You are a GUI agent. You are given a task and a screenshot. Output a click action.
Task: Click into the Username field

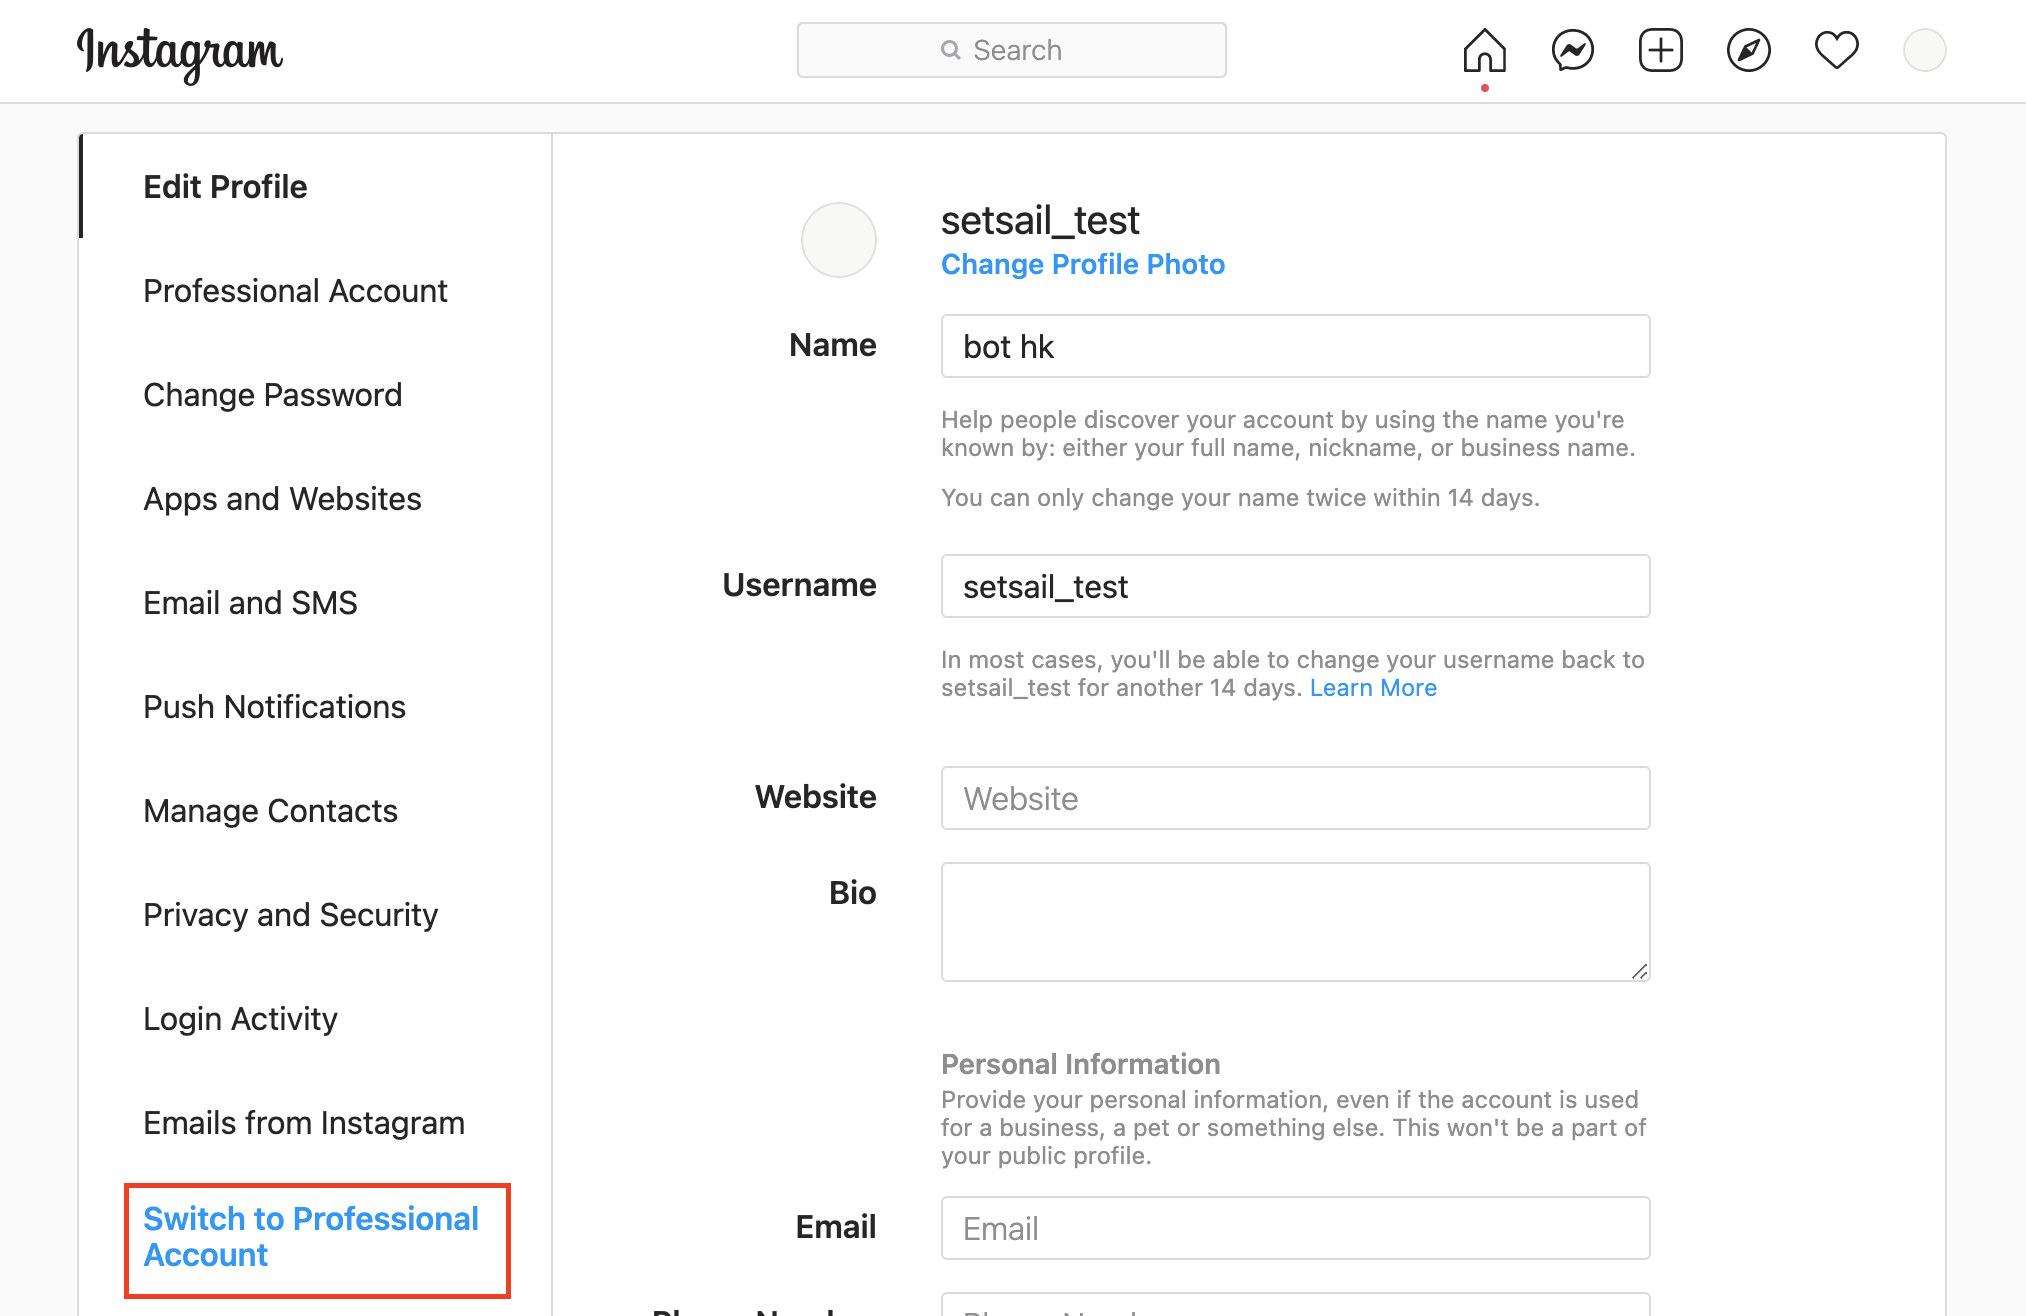1295,586
